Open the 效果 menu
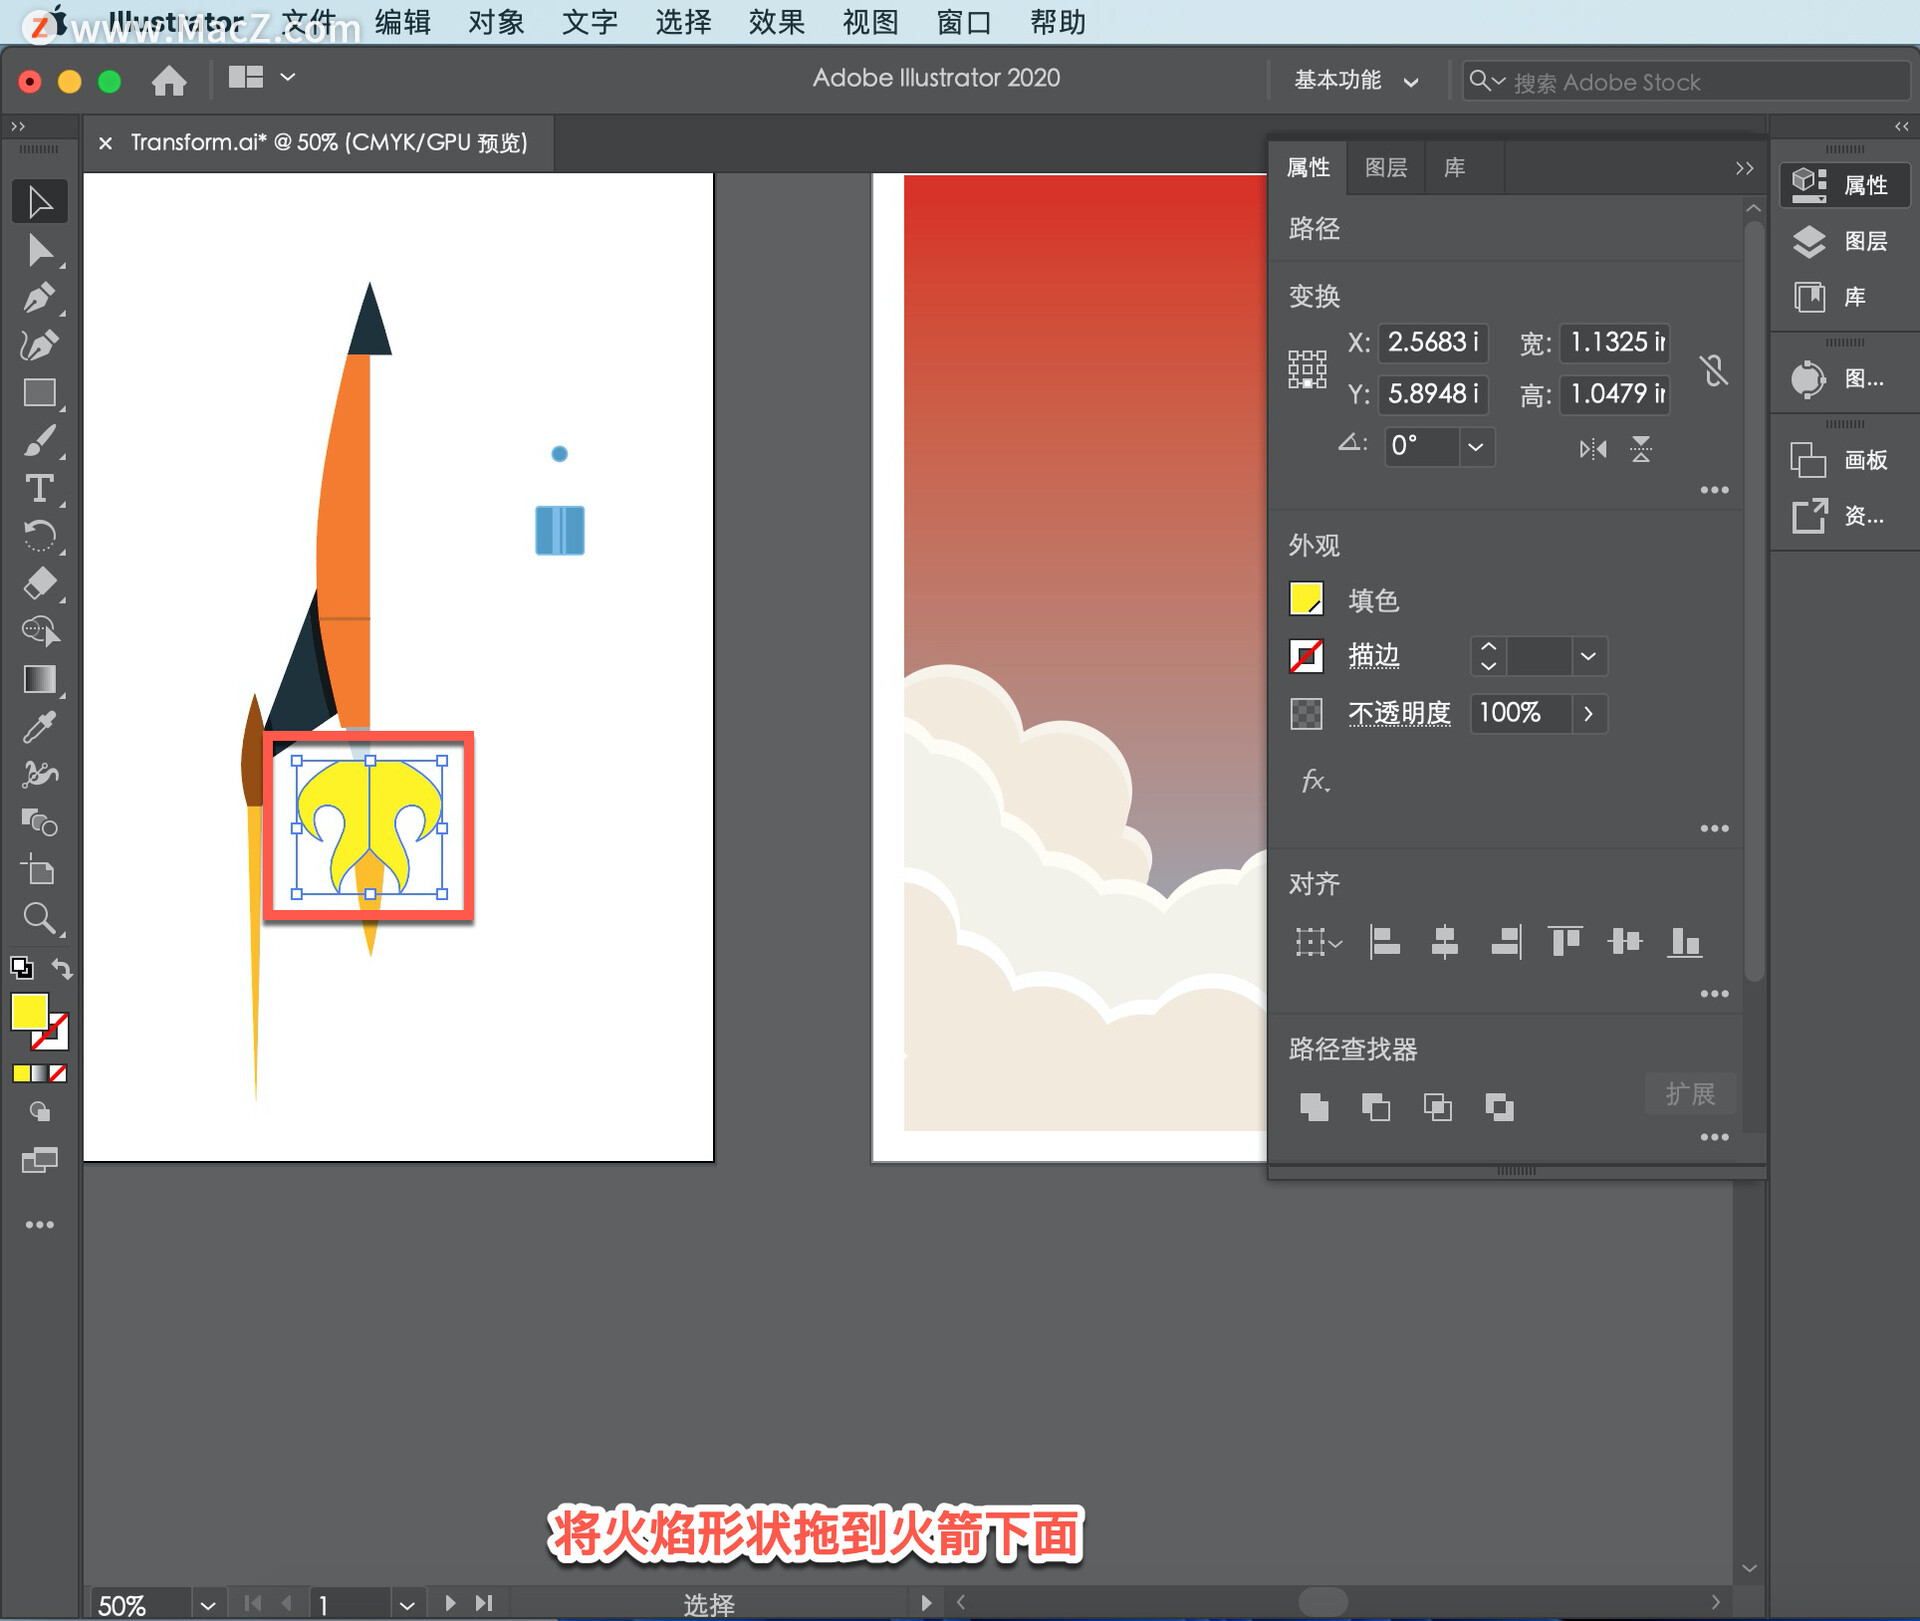 click(776, 22)
